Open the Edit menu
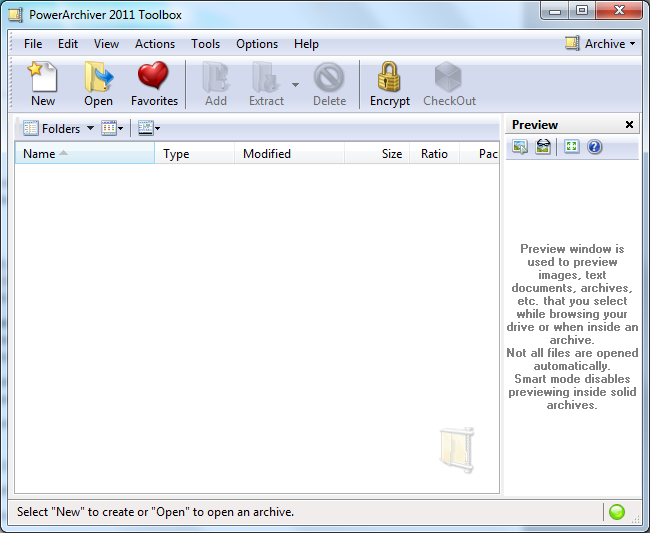 click(68, 44)
